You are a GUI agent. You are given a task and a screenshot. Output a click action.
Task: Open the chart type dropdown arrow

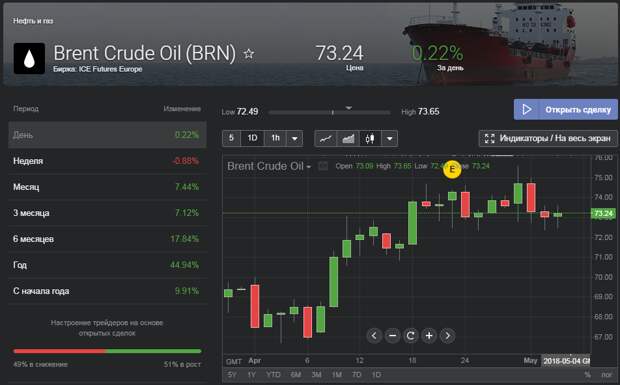pyautogui.click(x=389, y=138)
